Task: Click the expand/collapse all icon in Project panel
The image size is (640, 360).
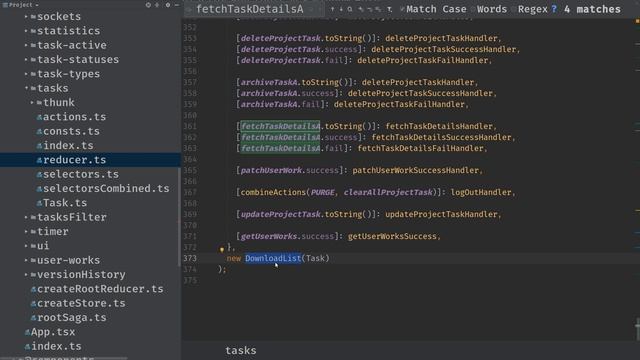Action: (x=157, y=5)
